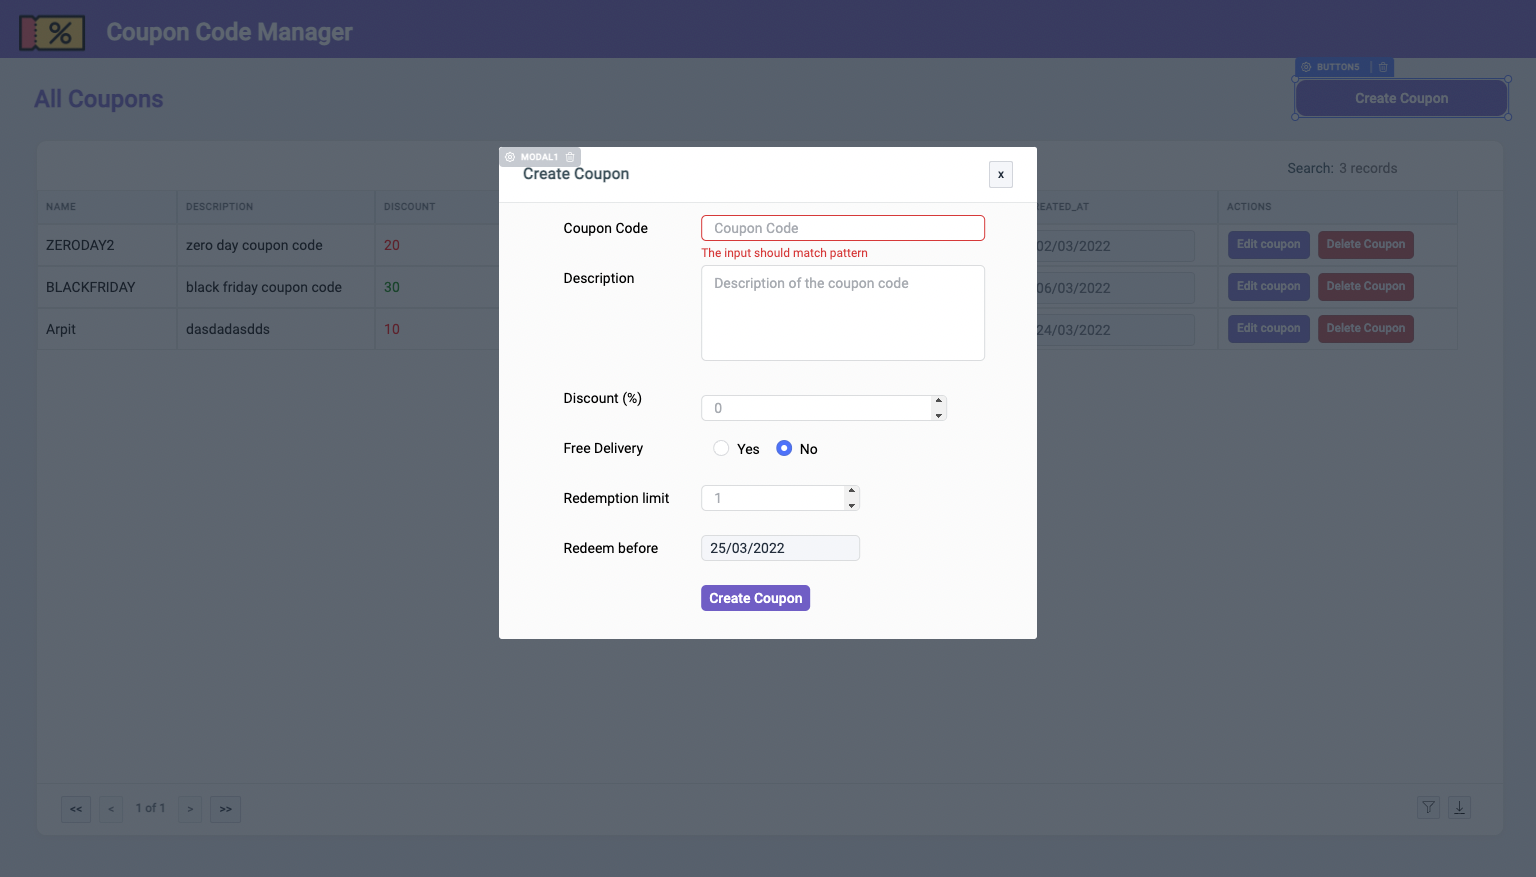The height and width of the screenshot is (877, 1536).
Task: Click the coupon percent logo icon
Action: click(x=52, y=33)
